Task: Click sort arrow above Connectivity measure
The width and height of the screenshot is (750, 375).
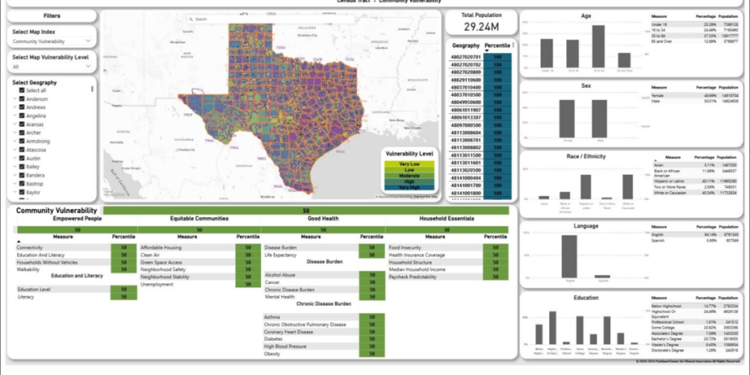Action: coord(19,242)
